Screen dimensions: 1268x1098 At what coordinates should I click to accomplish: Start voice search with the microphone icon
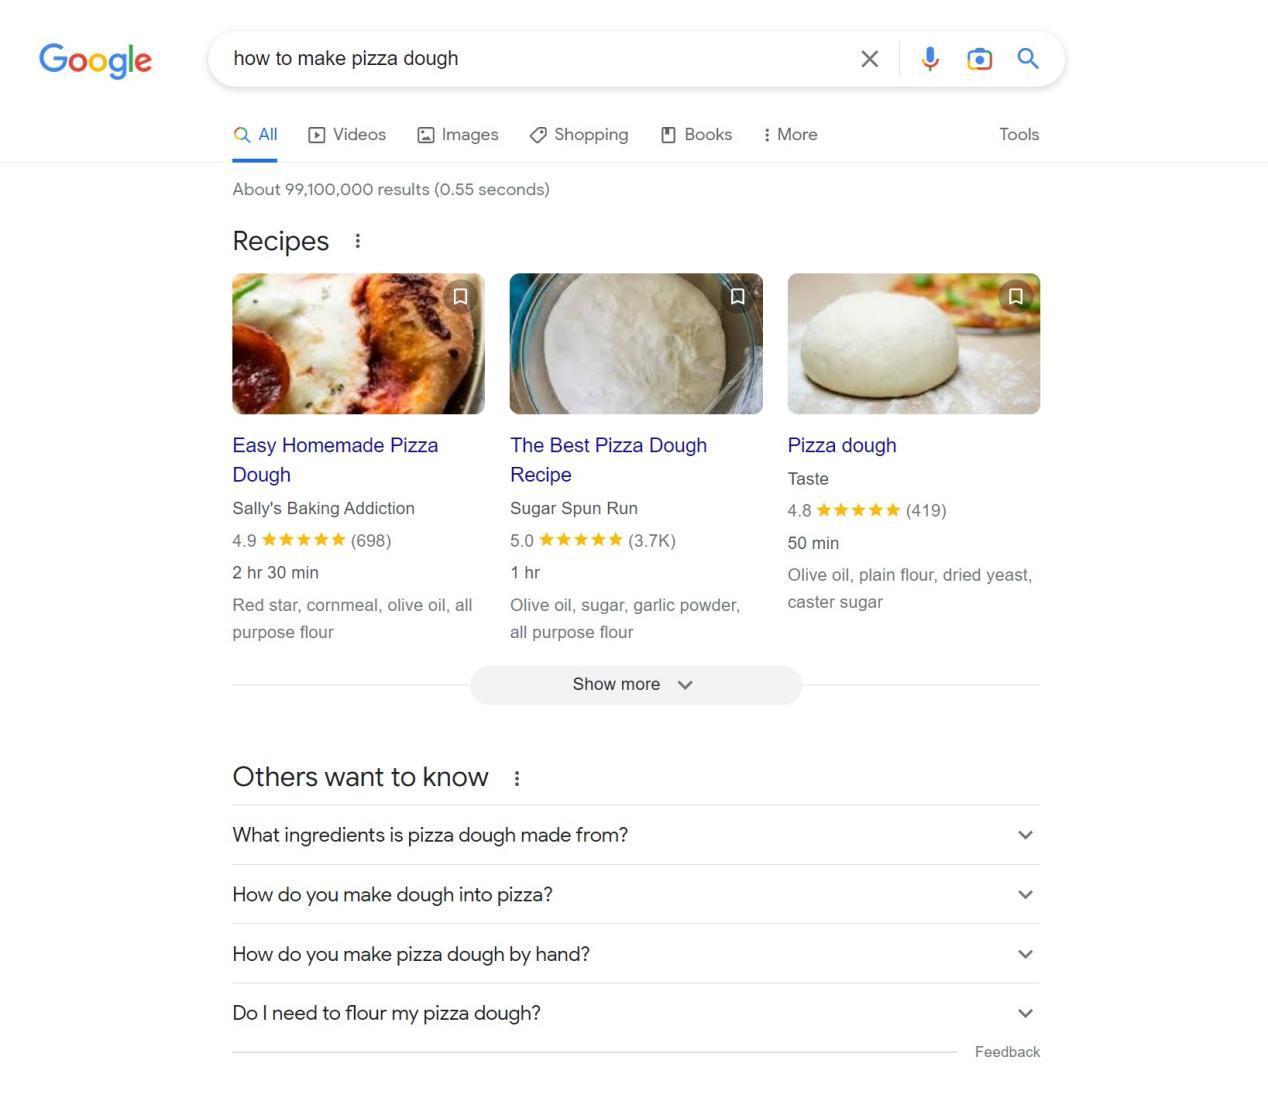(930, 59)
